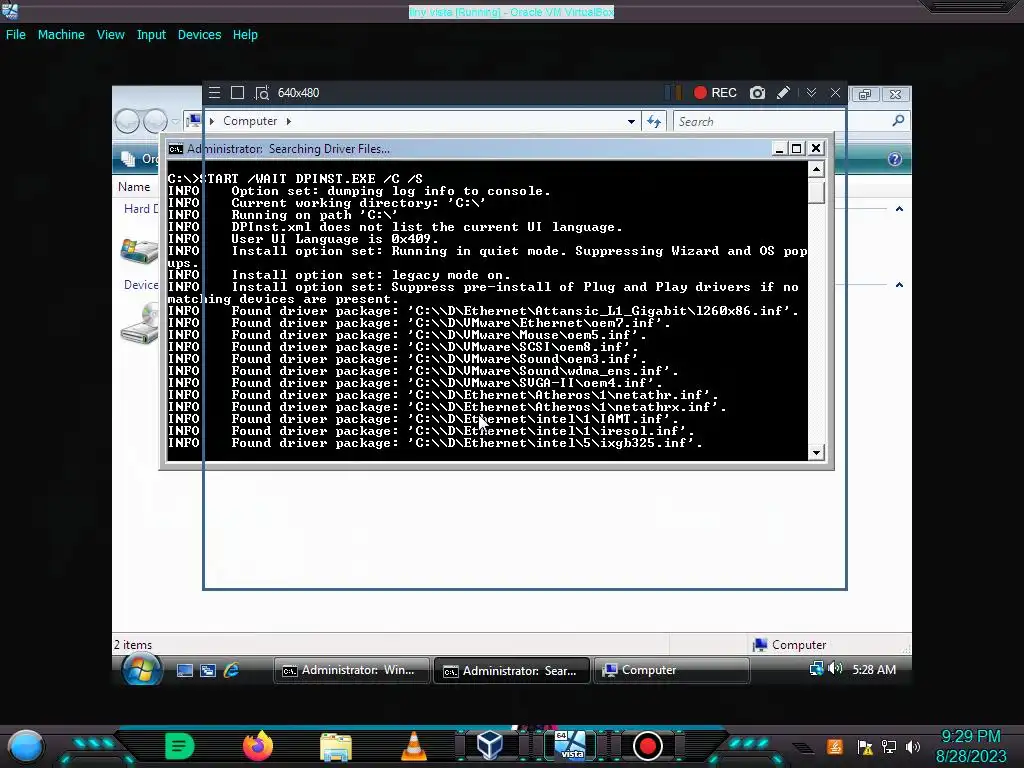Click the host network tray icon
This screenshot has width=1024, height=768.
[x=889, y=746]
